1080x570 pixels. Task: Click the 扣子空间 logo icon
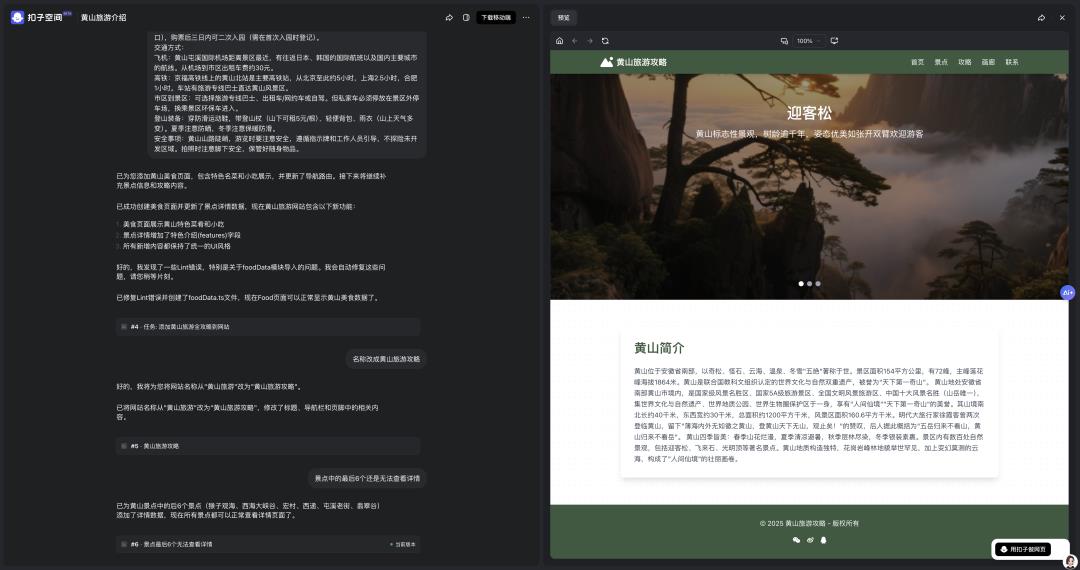click(x=17, y=17)
